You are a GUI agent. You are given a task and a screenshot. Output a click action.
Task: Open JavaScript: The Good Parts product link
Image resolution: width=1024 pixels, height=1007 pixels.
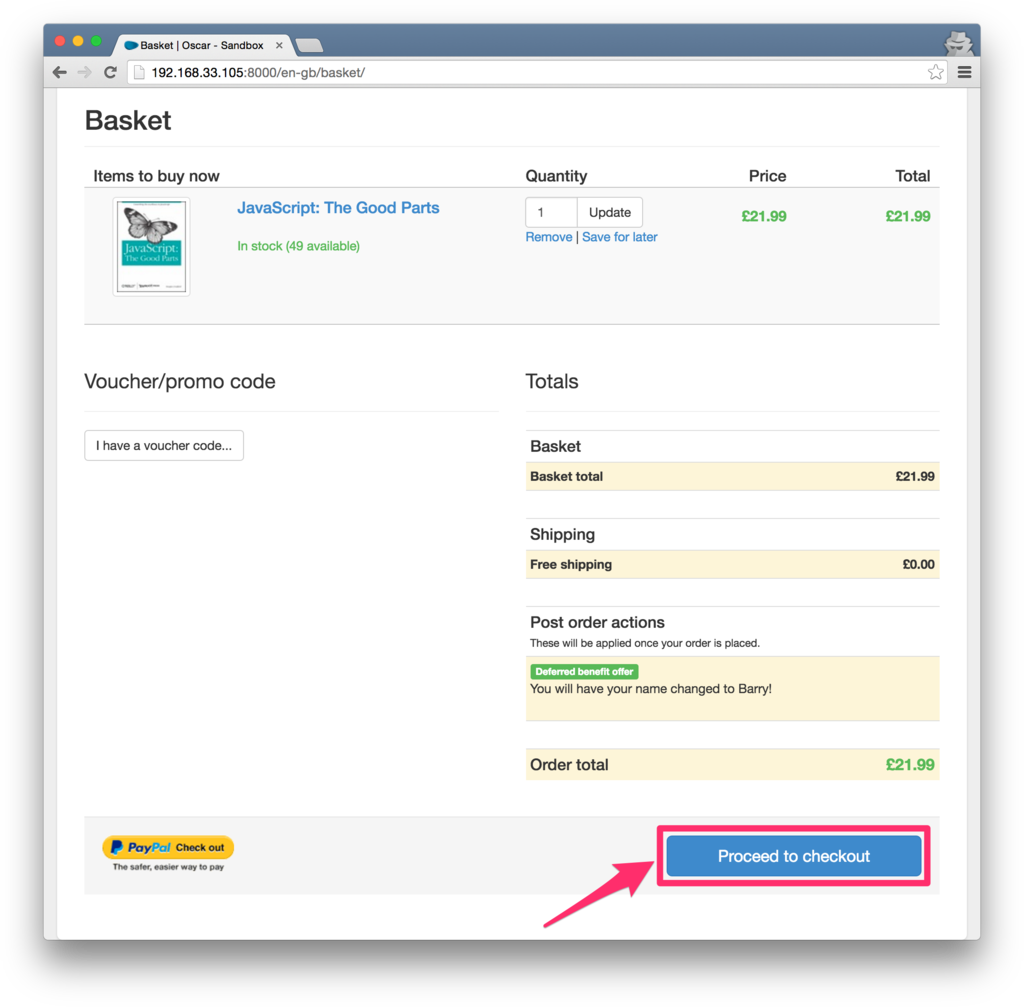[x=338, y=208]
